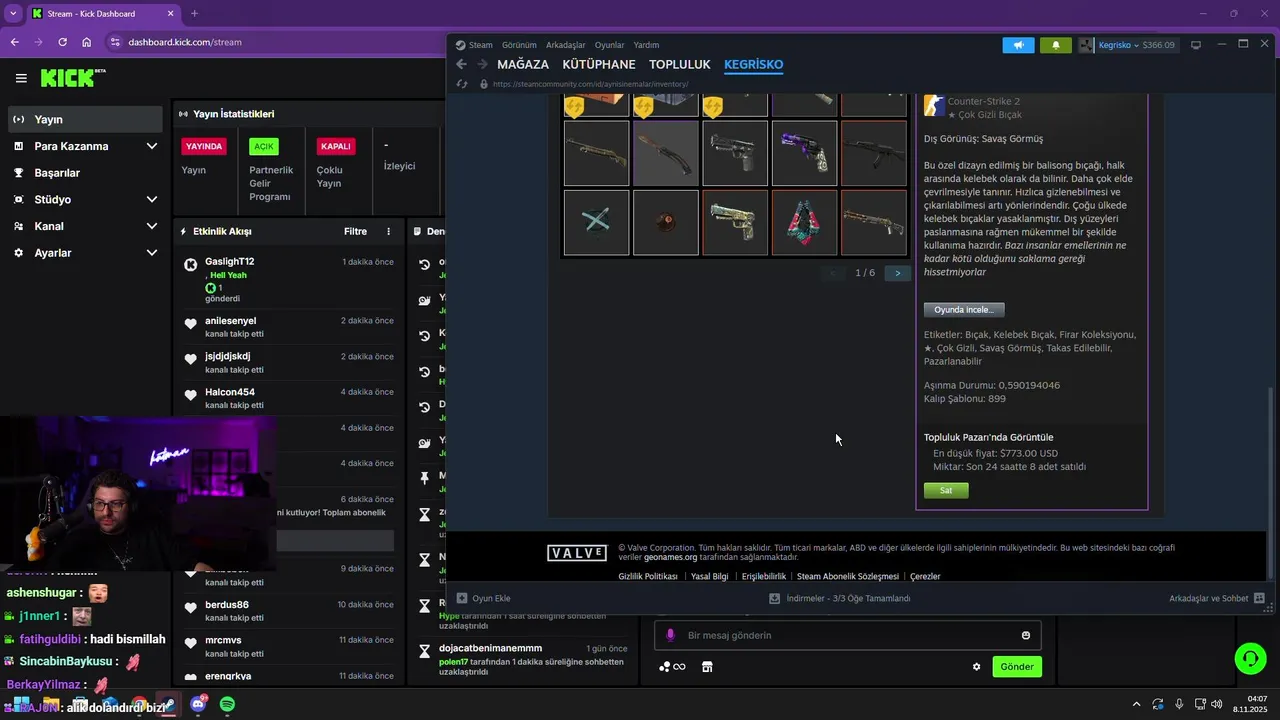The width and height of the screenshot is (1280, 720).
Task: Open the green headset support bubble
Action: [1250, 658]
